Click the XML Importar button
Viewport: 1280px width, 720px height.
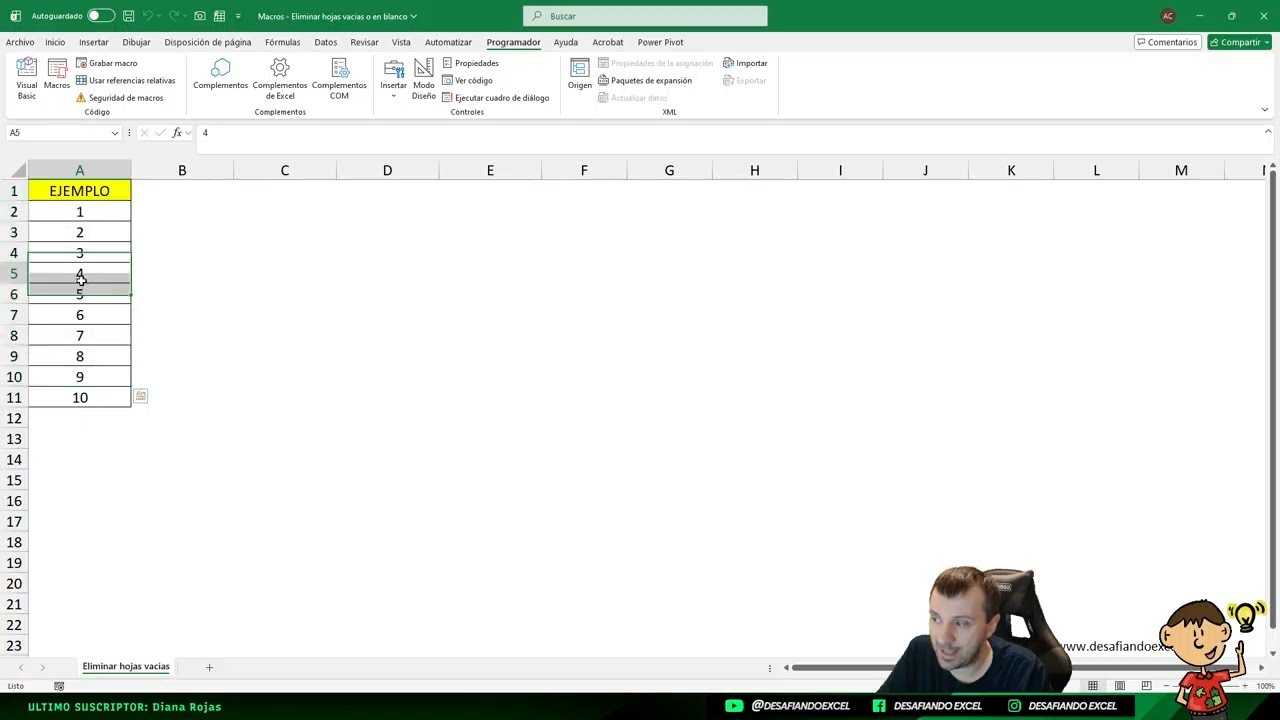[745, 63]
